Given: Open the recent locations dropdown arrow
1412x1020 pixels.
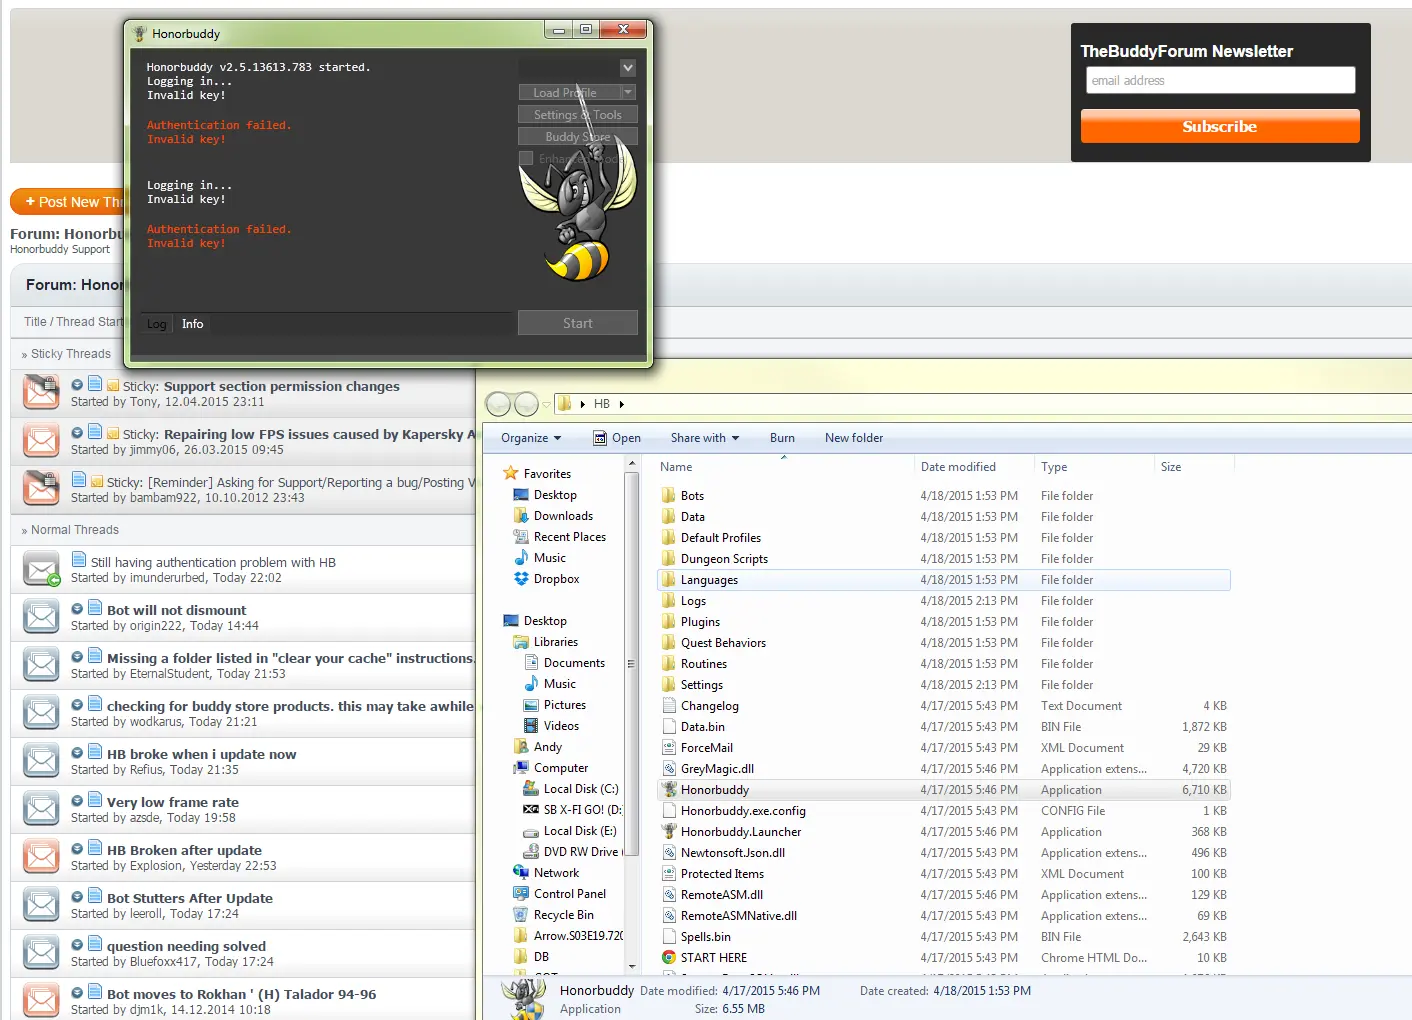Looking at the screenshot, I should pyautogui.click(x=546, y=404).
